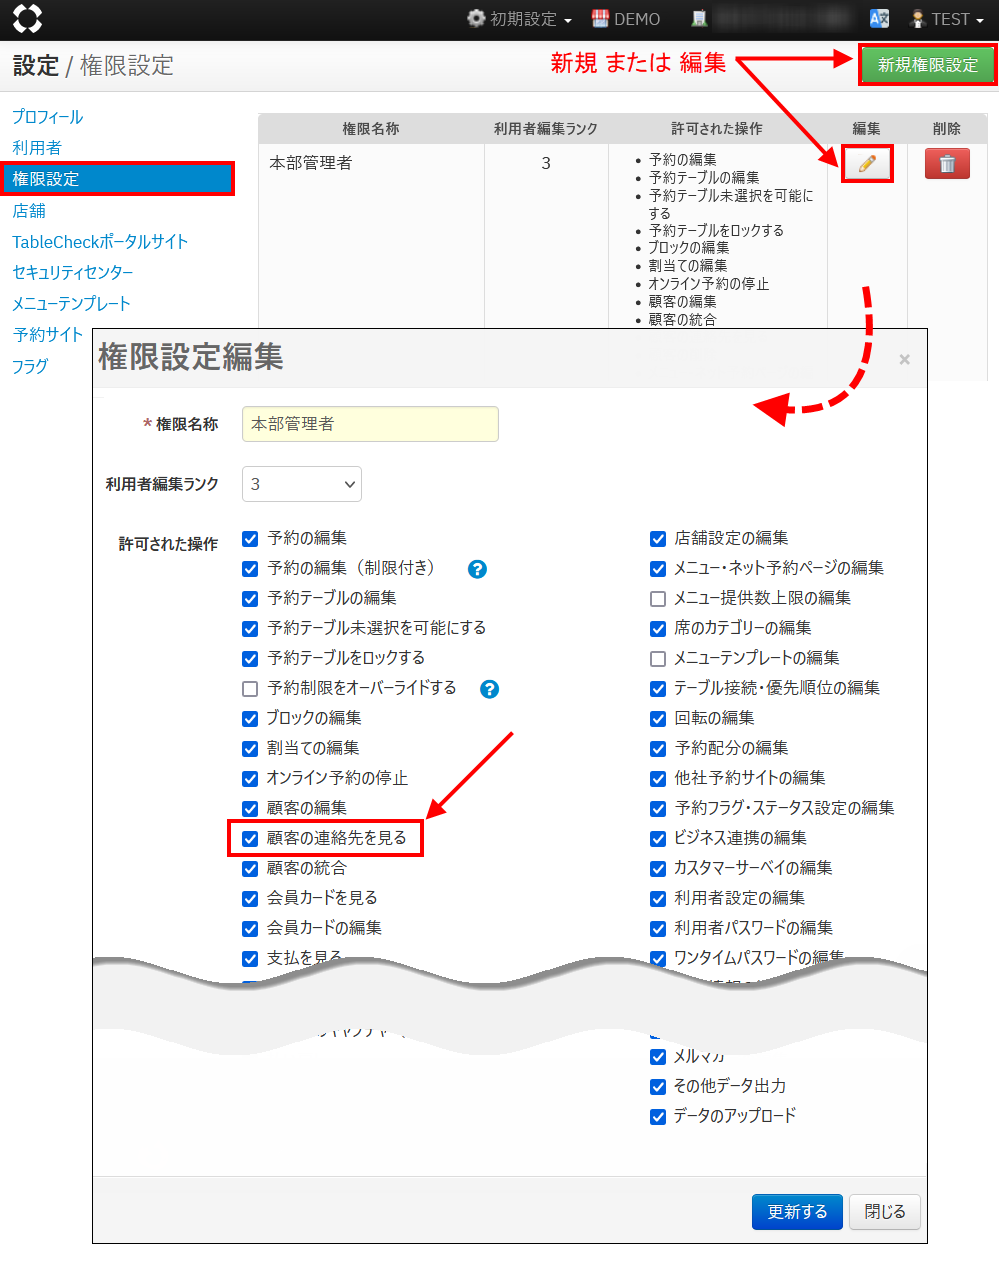The width and height of the screenshot is (999, 1265).
Task: Click the pencil edit icon for 本部管理者
Action: pyautogui.click(x=867, y=164)
